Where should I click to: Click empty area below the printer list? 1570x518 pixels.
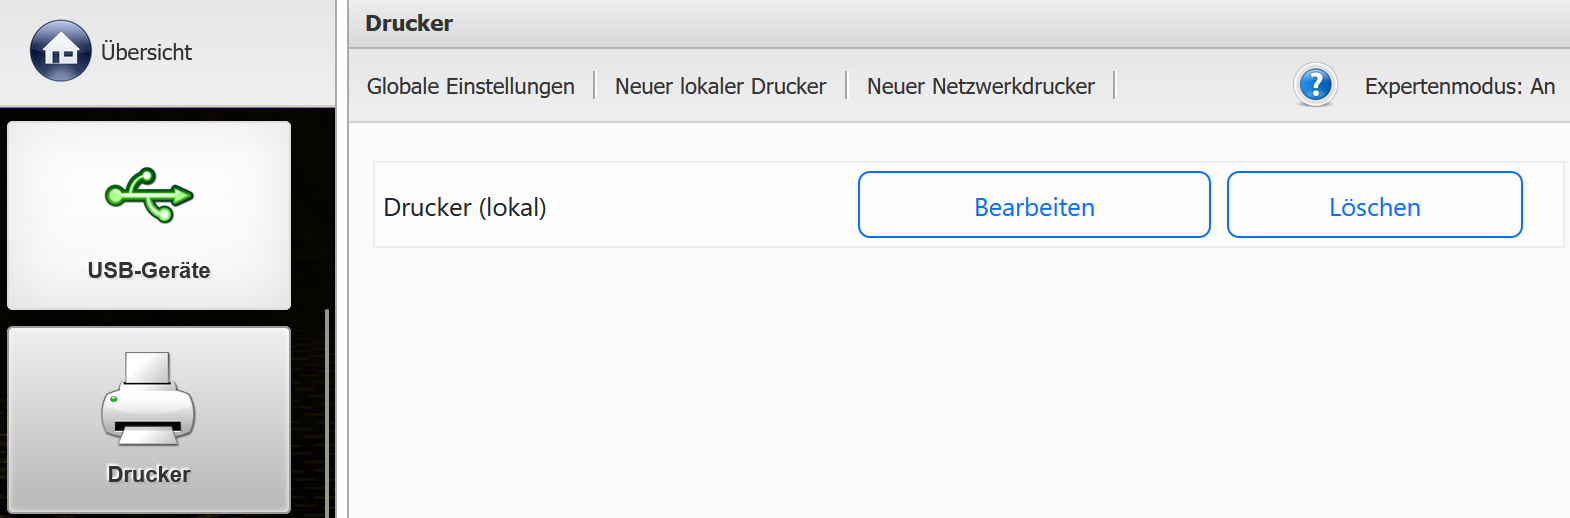click(950, 390)
